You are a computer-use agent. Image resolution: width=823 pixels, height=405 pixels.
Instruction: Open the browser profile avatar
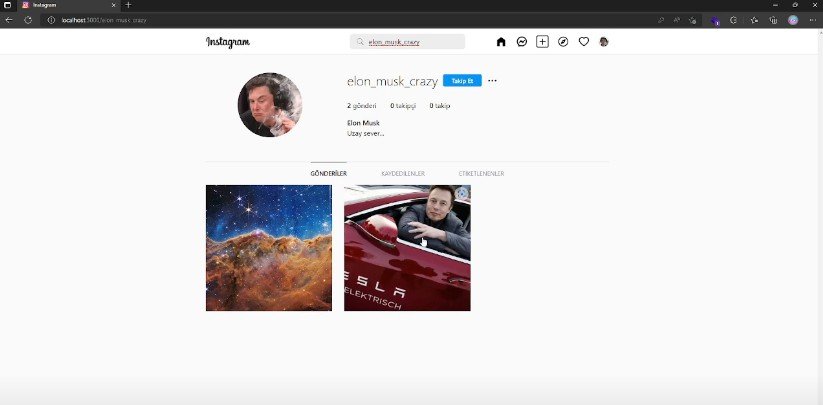(793, 20)
